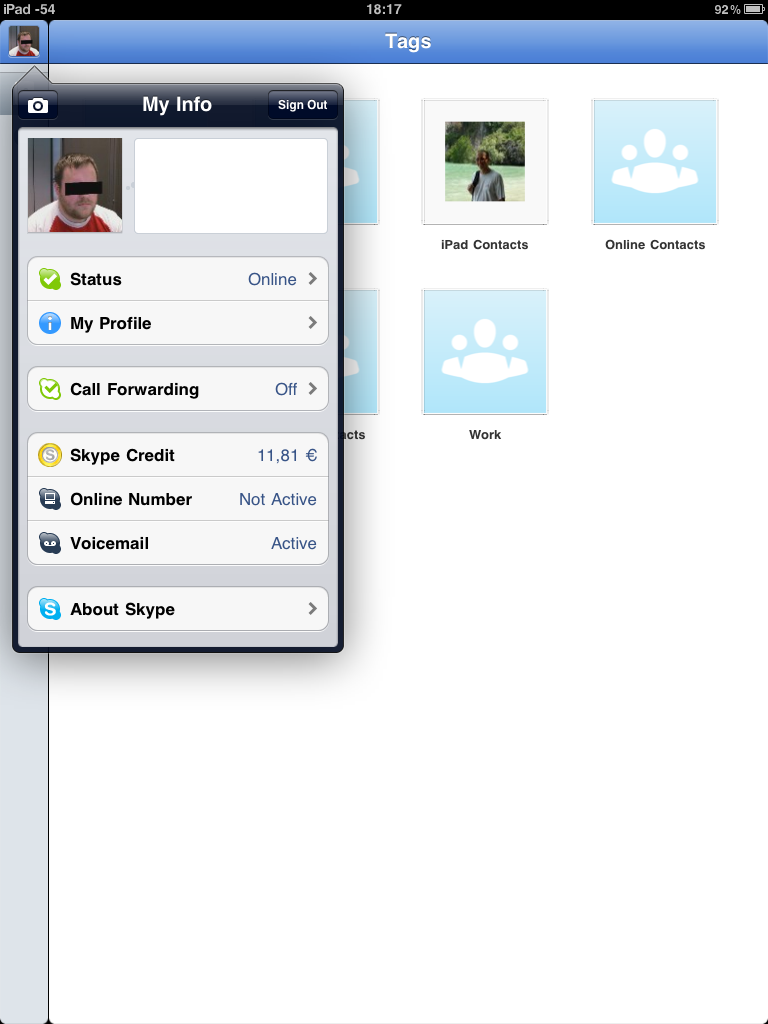The image size is (768, 1024).
Task: Tap the profile photo in My Info
Action: tap(75, 186)
